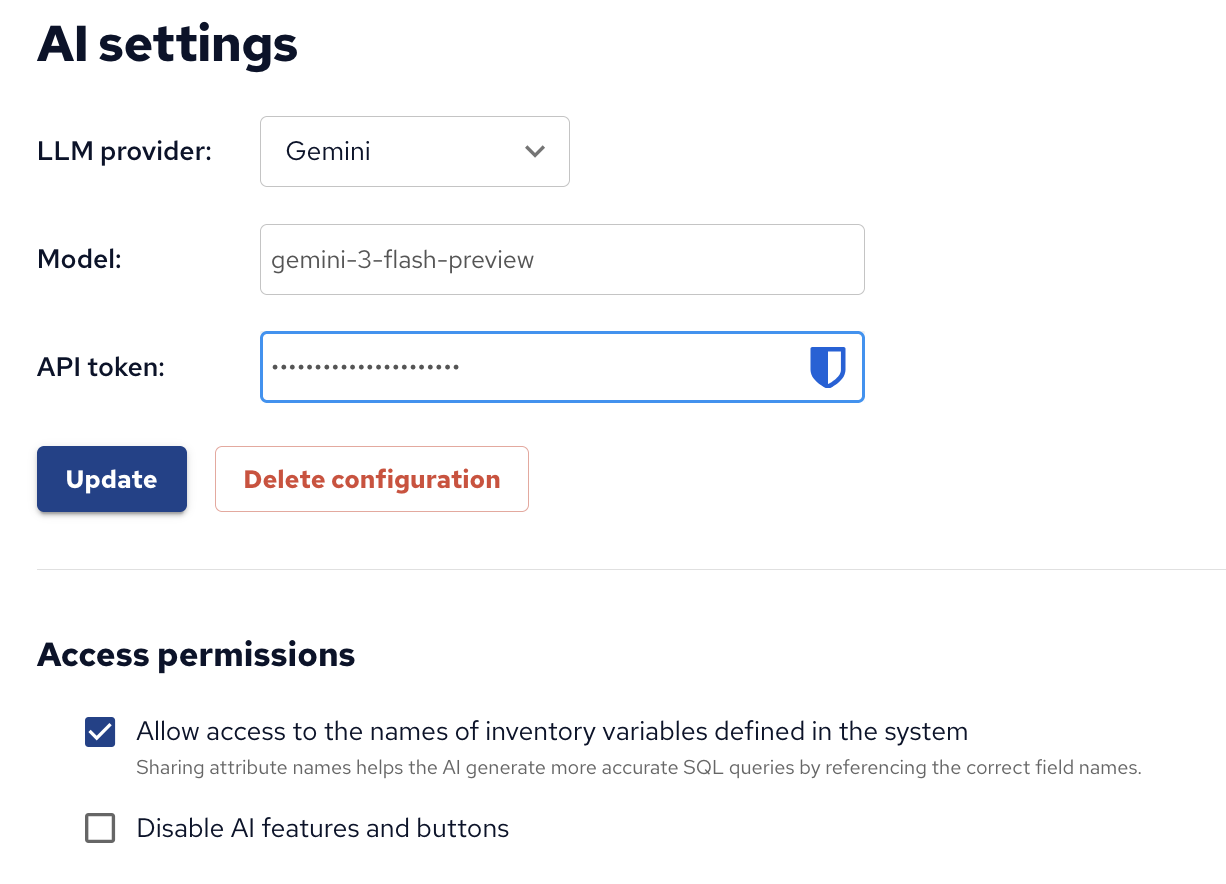Expand the LLM provider dropdown chevron arrow
Viewport: 1226px width, 884px height.
pos(535,151)
